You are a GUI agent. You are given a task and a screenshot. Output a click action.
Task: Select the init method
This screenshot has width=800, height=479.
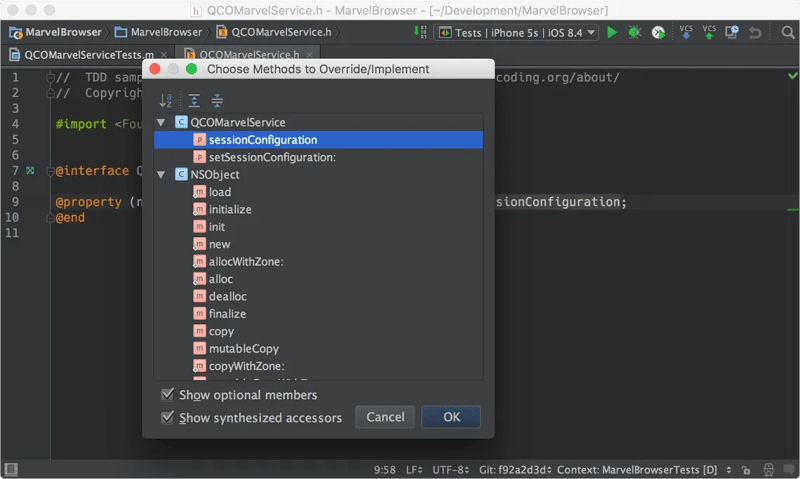pyautogui.click(x=318, y=226)
